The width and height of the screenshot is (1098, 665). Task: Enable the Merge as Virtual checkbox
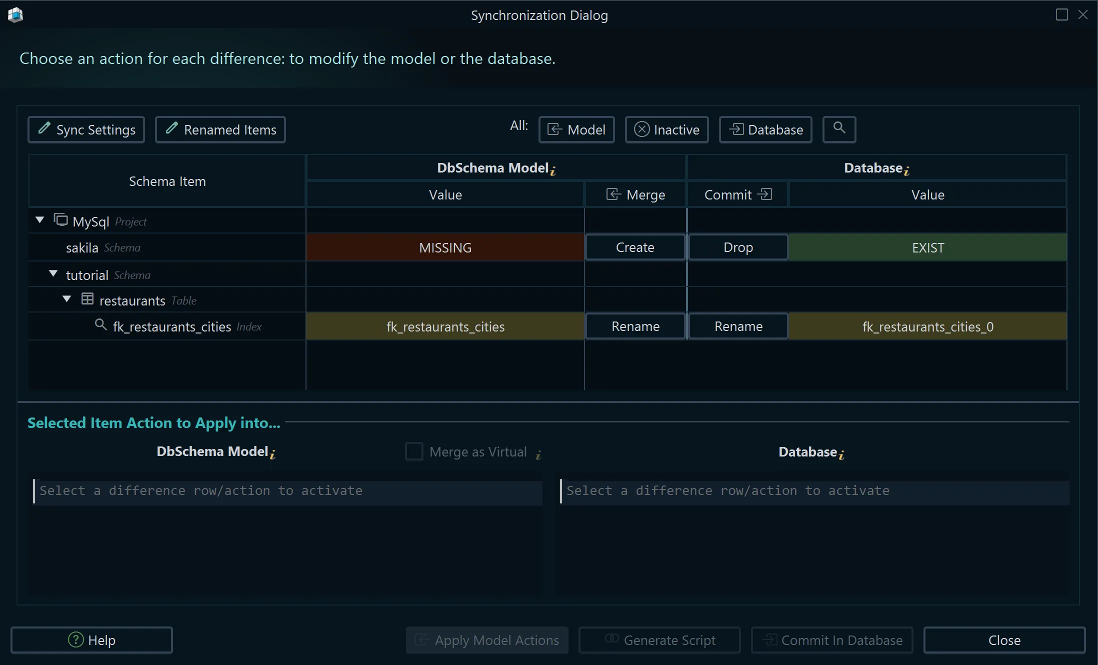coord(414,451)
